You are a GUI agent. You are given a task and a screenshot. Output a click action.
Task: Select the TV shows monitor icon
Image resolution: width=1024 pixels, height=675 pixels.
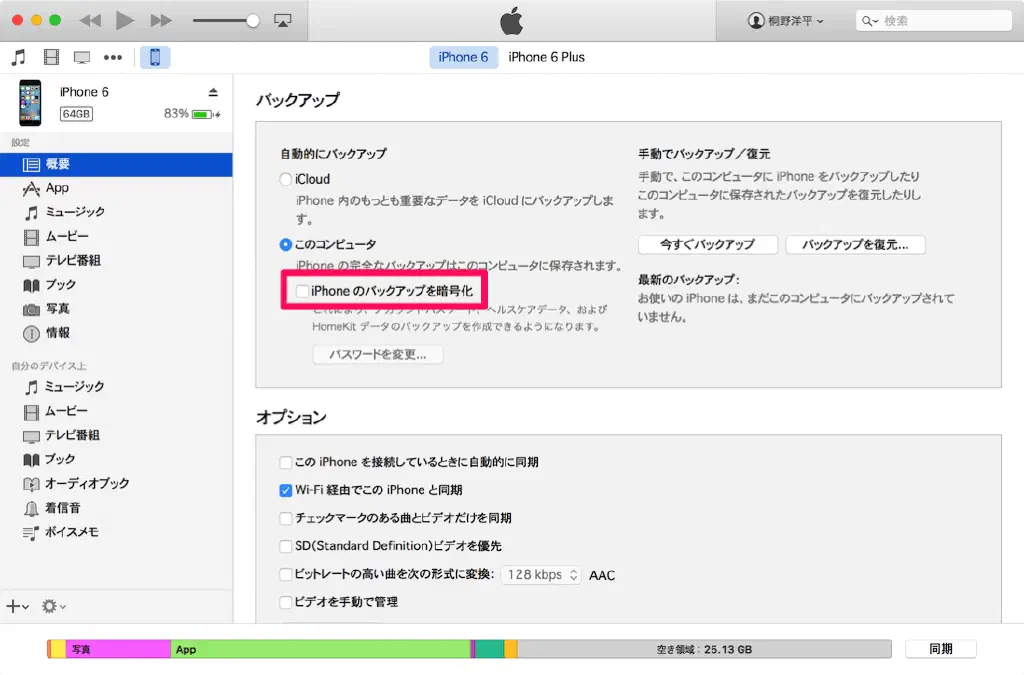point(82,57)
